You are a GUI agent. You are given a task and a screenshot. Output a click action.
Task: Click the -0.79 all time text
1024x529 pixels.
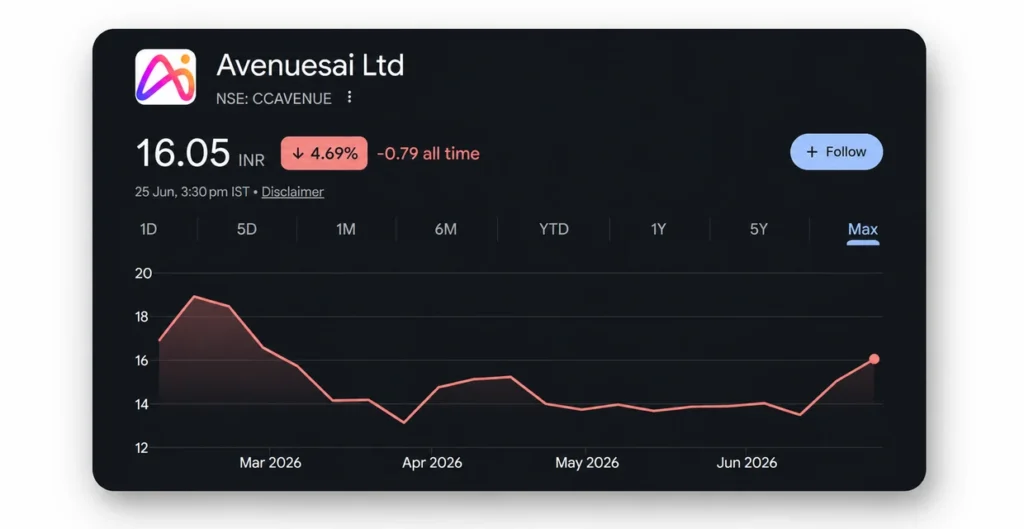[x=428, y=153]
